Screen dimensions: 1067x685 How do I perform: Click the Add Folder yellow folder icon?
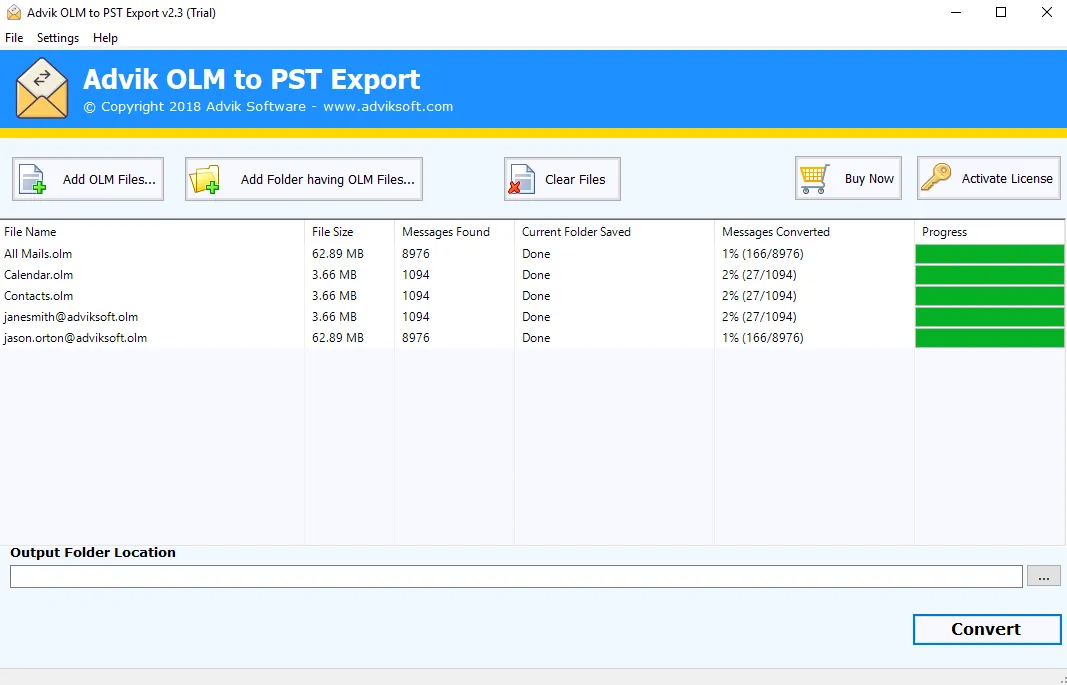[205, 179]
